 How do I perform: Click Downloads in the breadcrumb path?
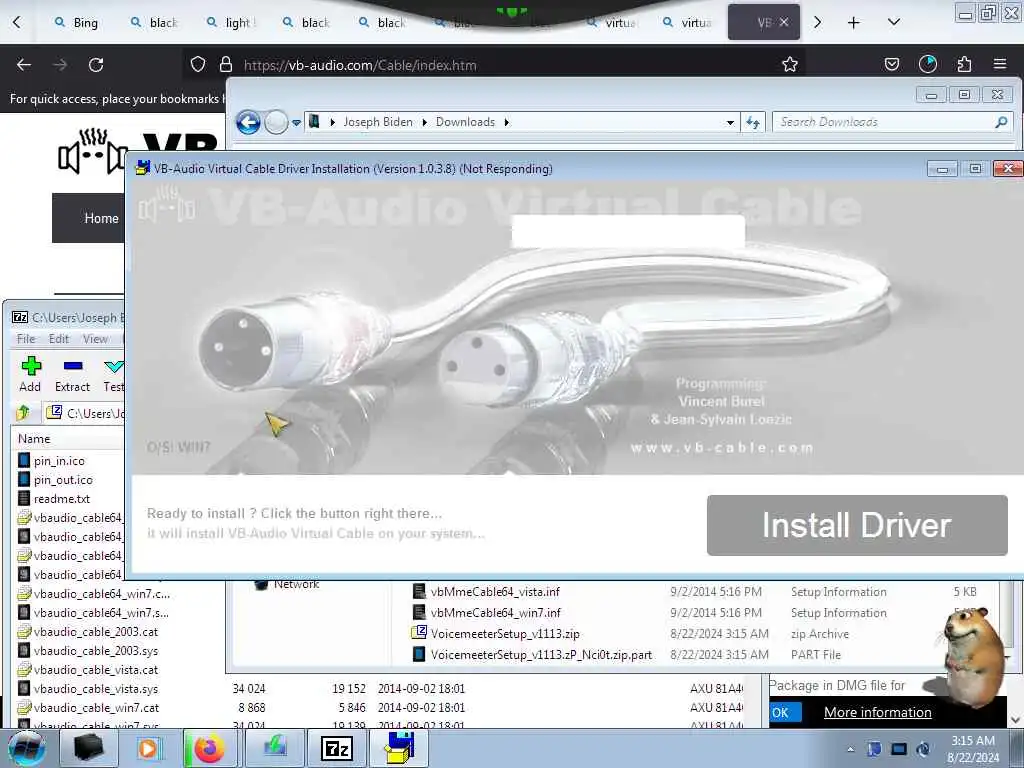tap(466, 122)
